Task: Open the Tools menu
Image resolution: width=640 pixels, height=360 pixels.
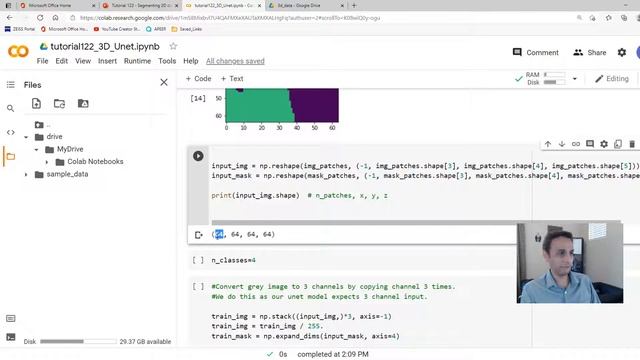Action: [167, 61]
